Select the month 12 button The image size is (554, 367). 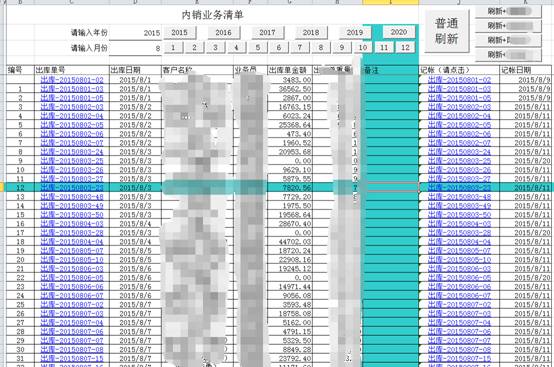(x=405, y=47)
